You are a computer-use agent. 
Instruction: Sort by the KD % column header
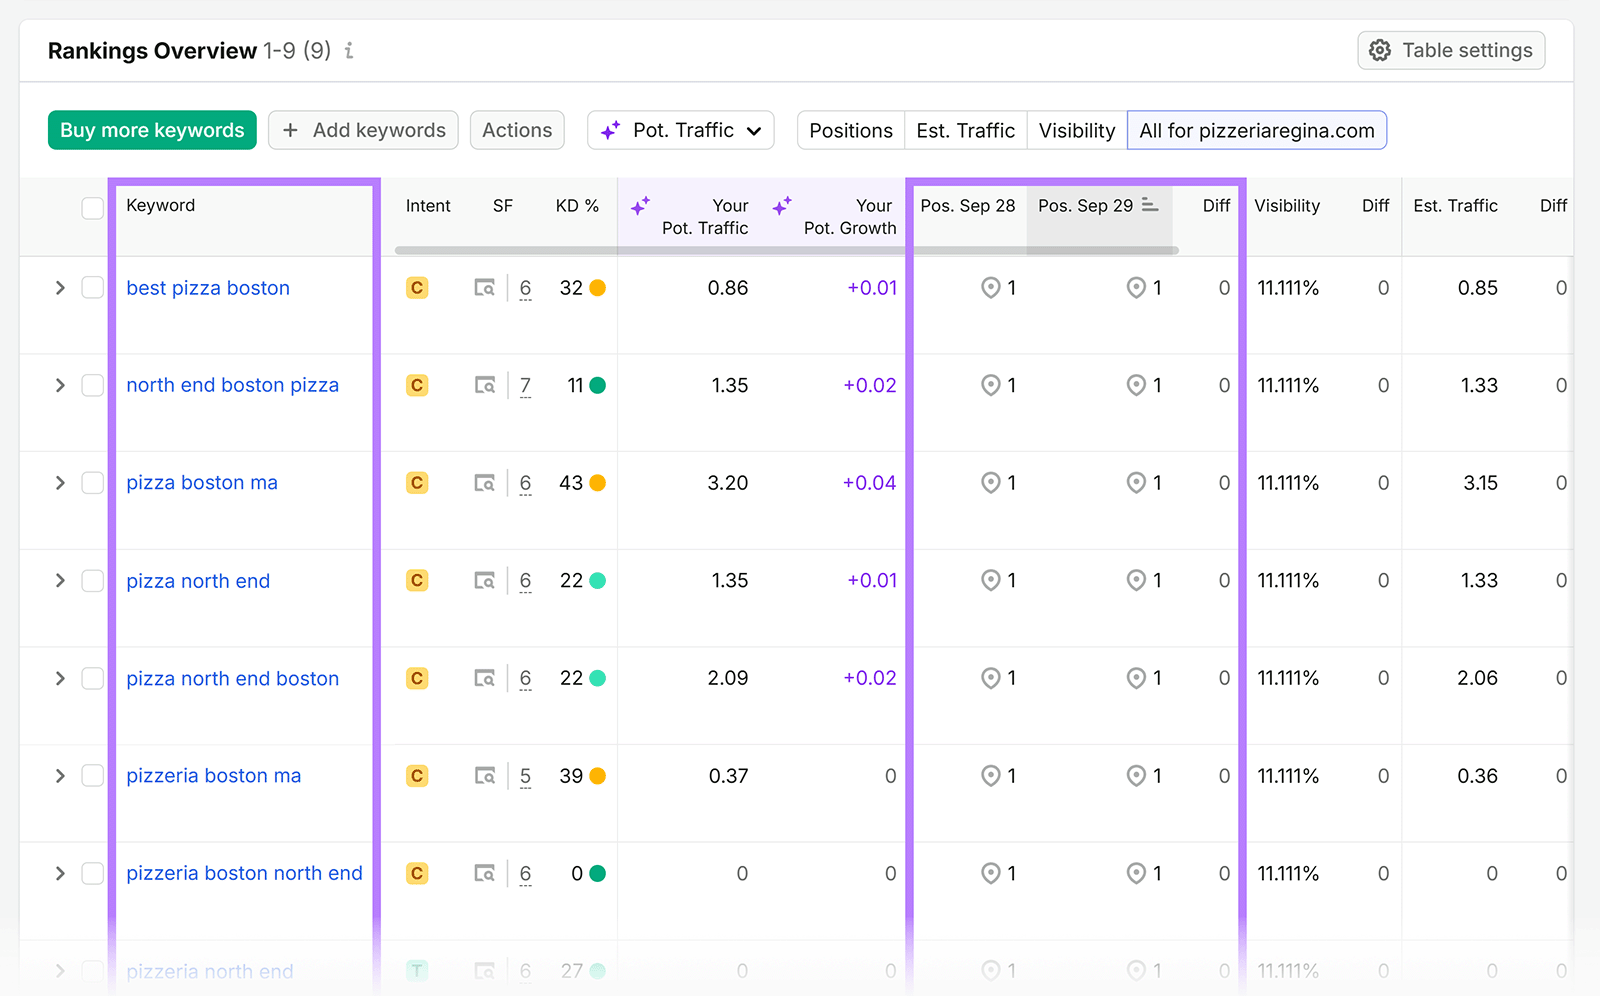point(577,205)
